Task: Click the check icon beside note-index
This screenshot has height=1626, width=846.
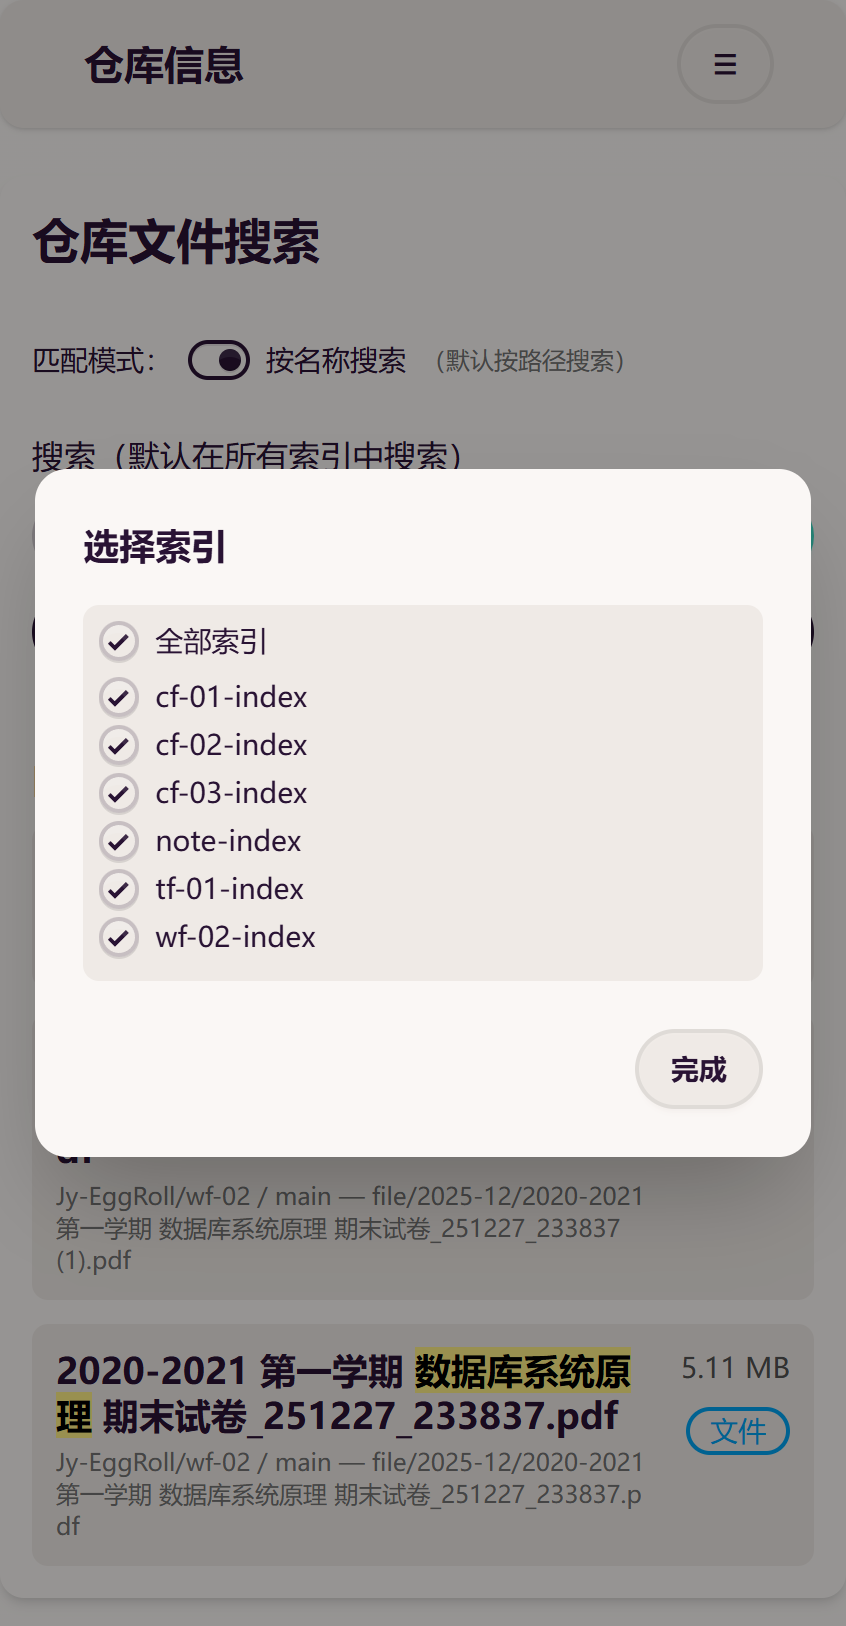Action: (x=118, y=841)
